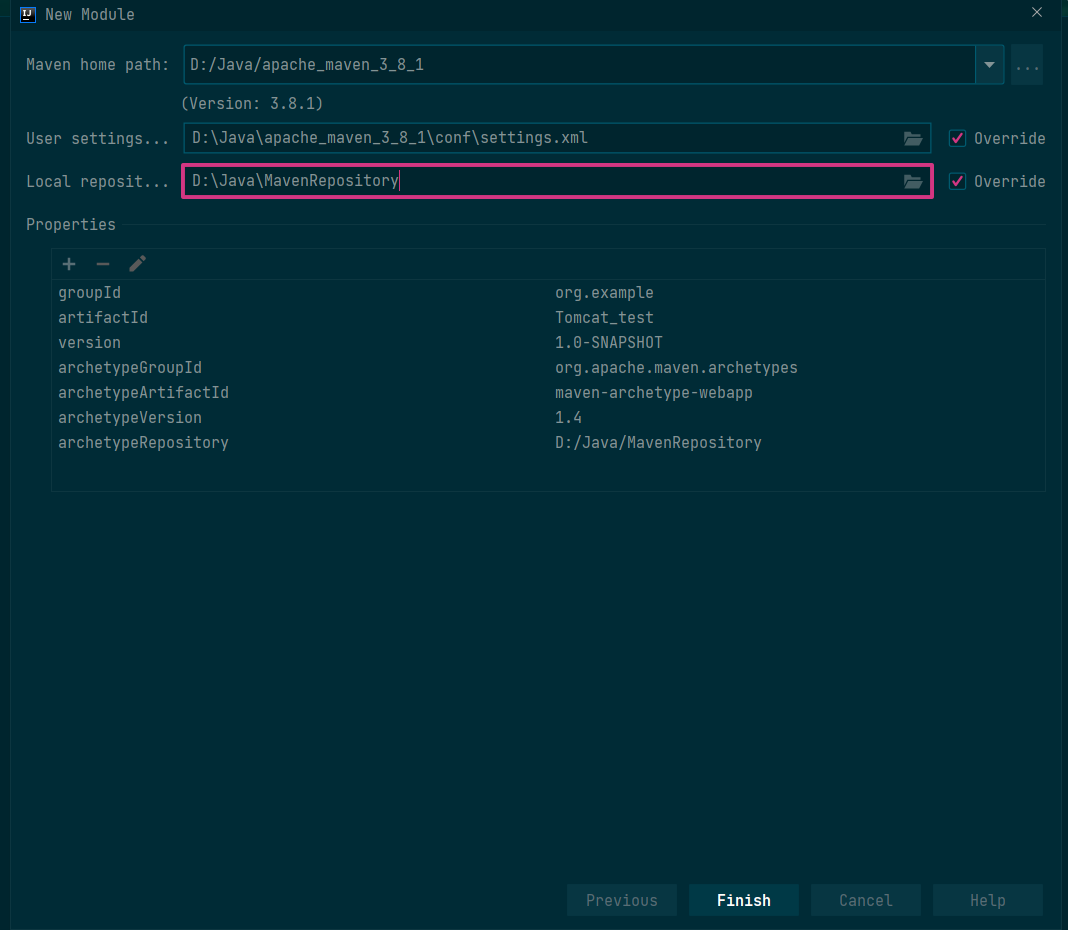Click the (Version: 3.8.1) text
The width and height of the screenshot is (1068, 930).
[x=252, y=104]
